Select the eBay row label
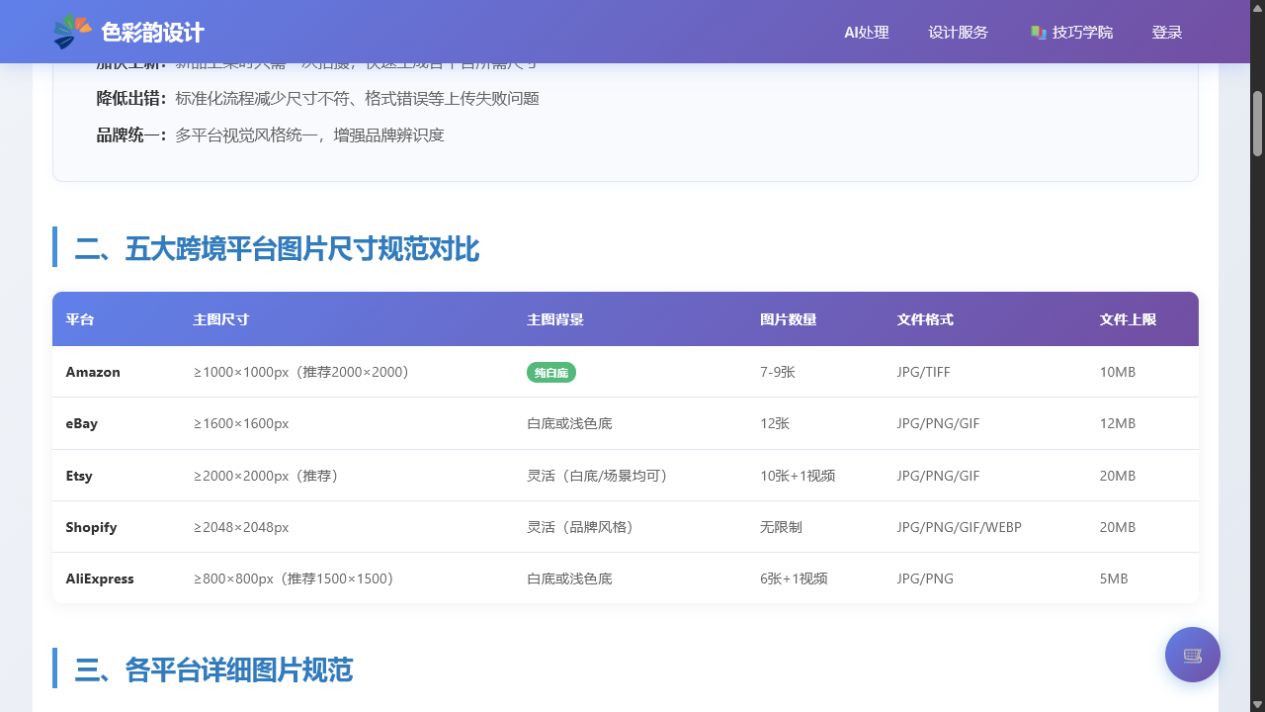 [x=82, y=424]
